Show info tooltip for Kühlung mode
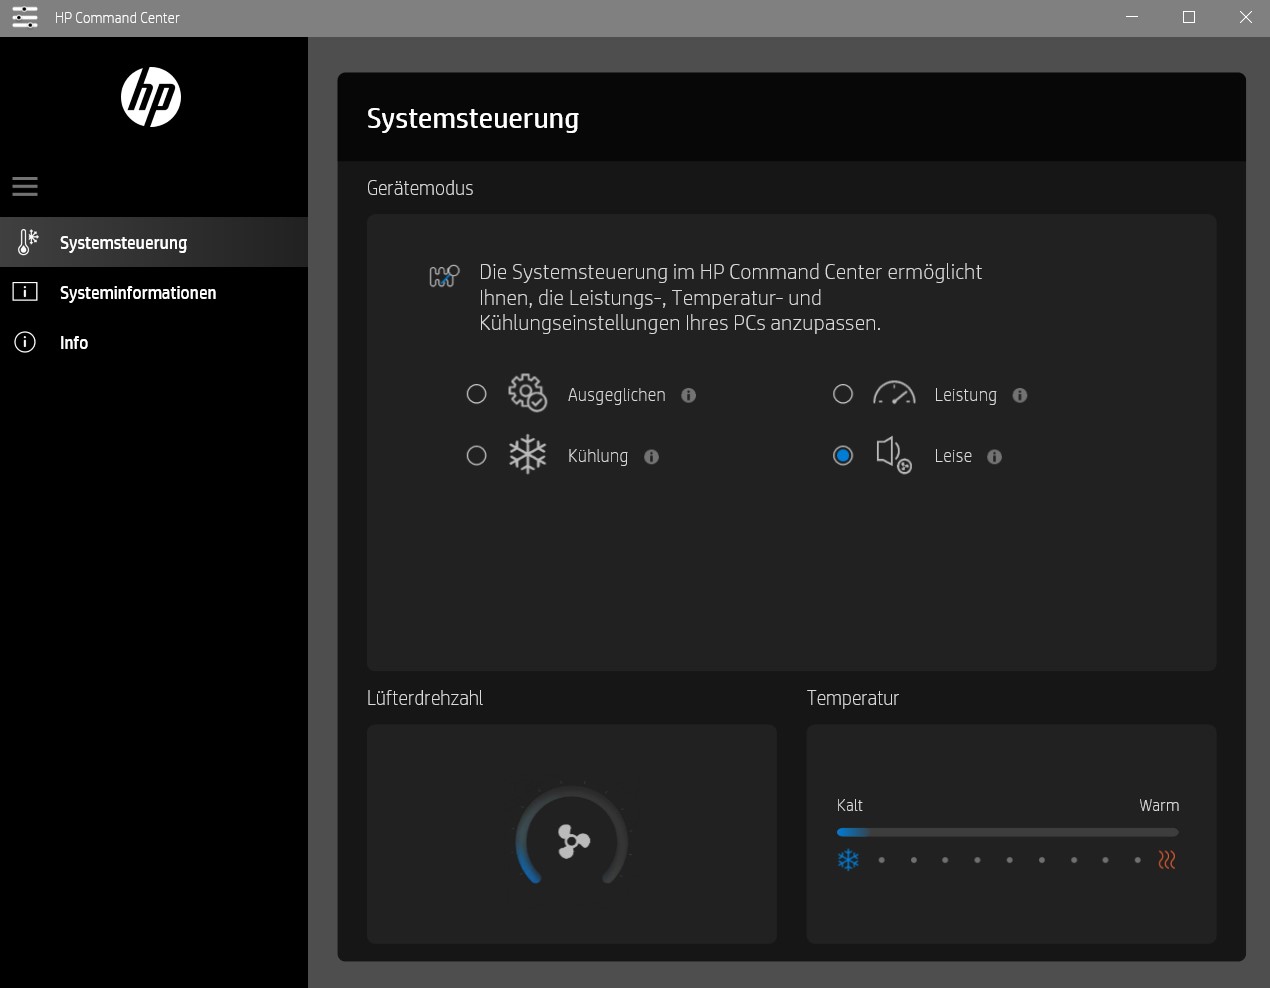 coord(651,456)
